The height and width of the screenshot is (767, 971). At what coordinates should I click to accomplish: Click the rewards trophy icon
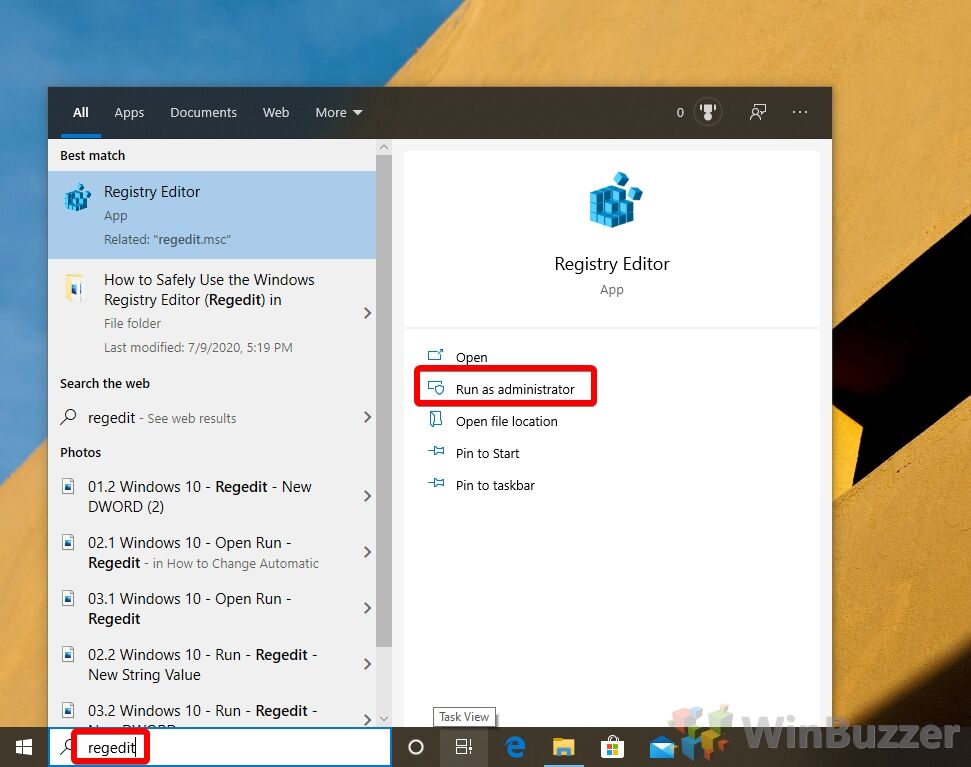707,112
